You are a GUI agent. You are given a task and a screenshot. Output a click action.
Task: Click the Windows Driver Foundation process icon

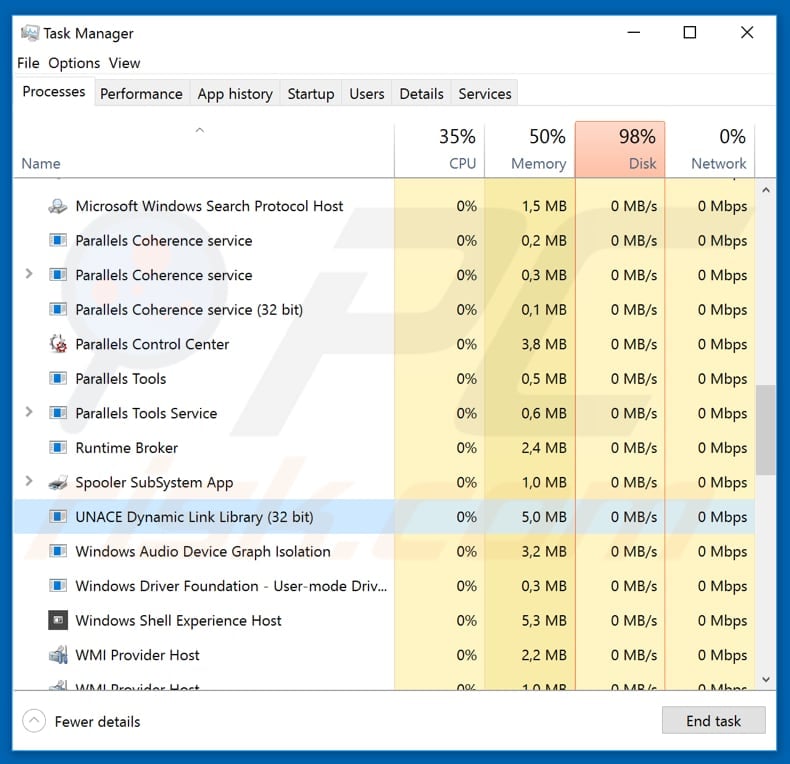[x=58, y=586]
